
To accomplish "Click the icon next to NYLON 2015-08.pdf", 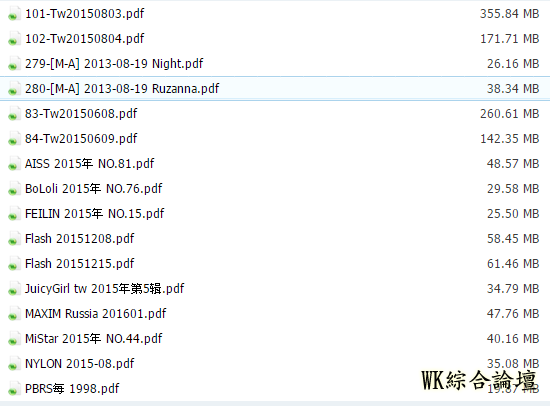I will [x=13, y=364].
